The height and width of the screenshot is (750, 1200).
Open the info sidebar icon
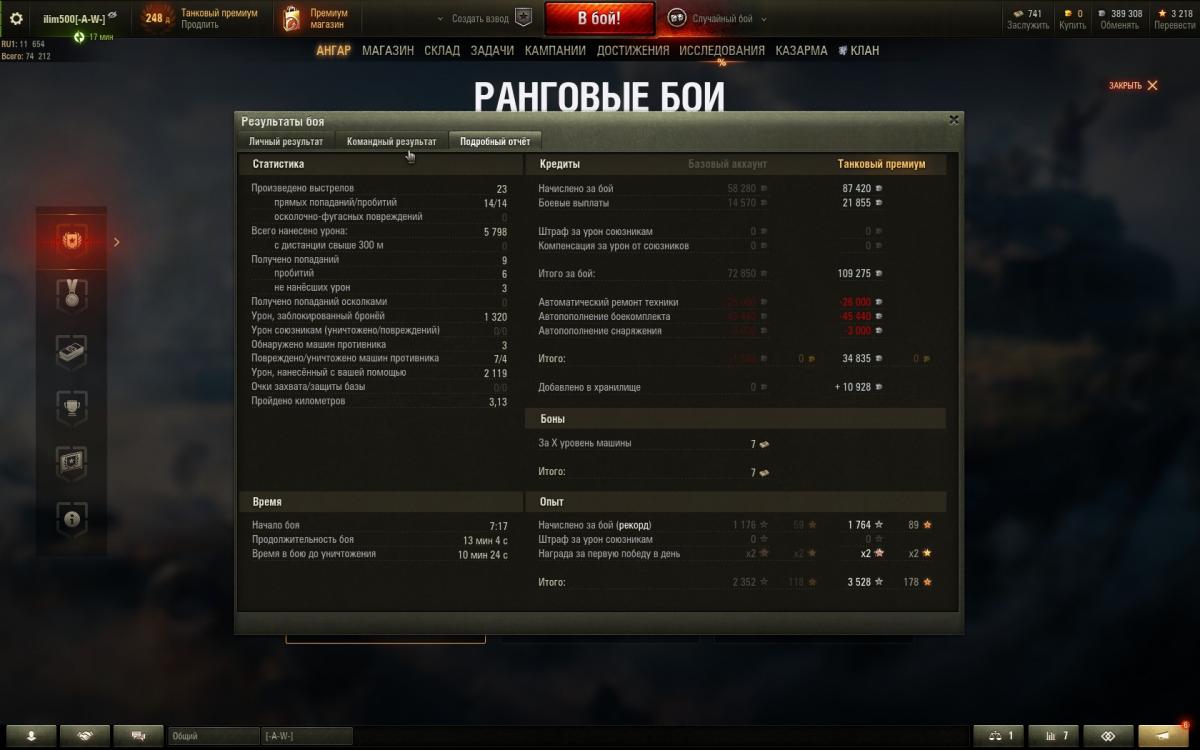(72, 518)
